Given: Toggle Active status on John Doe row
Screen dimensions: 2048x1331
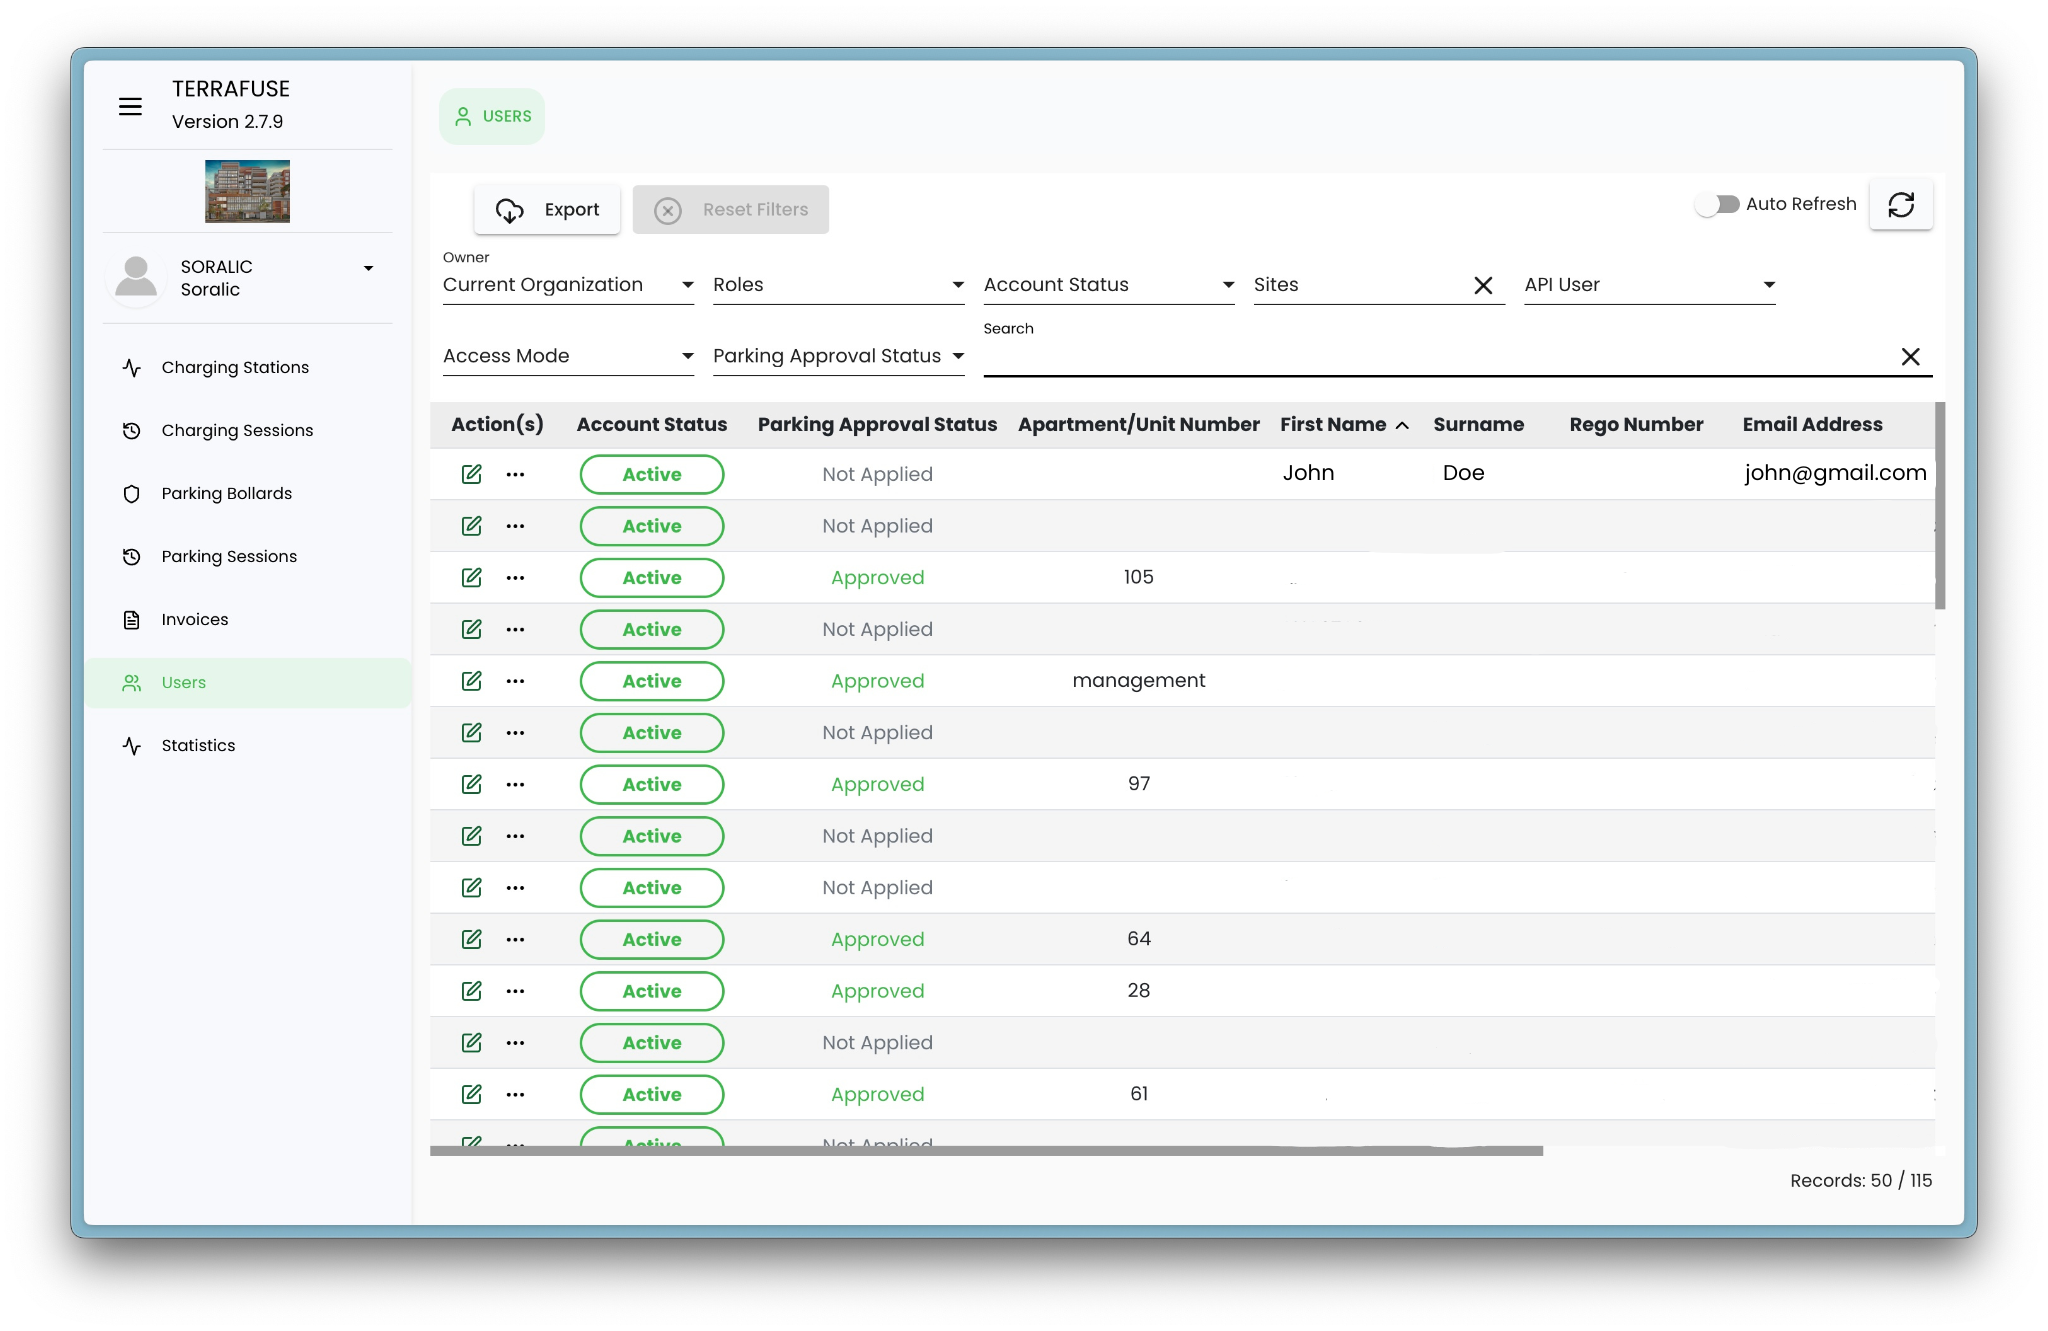Looking at the screenshot, I should point(652,474).
